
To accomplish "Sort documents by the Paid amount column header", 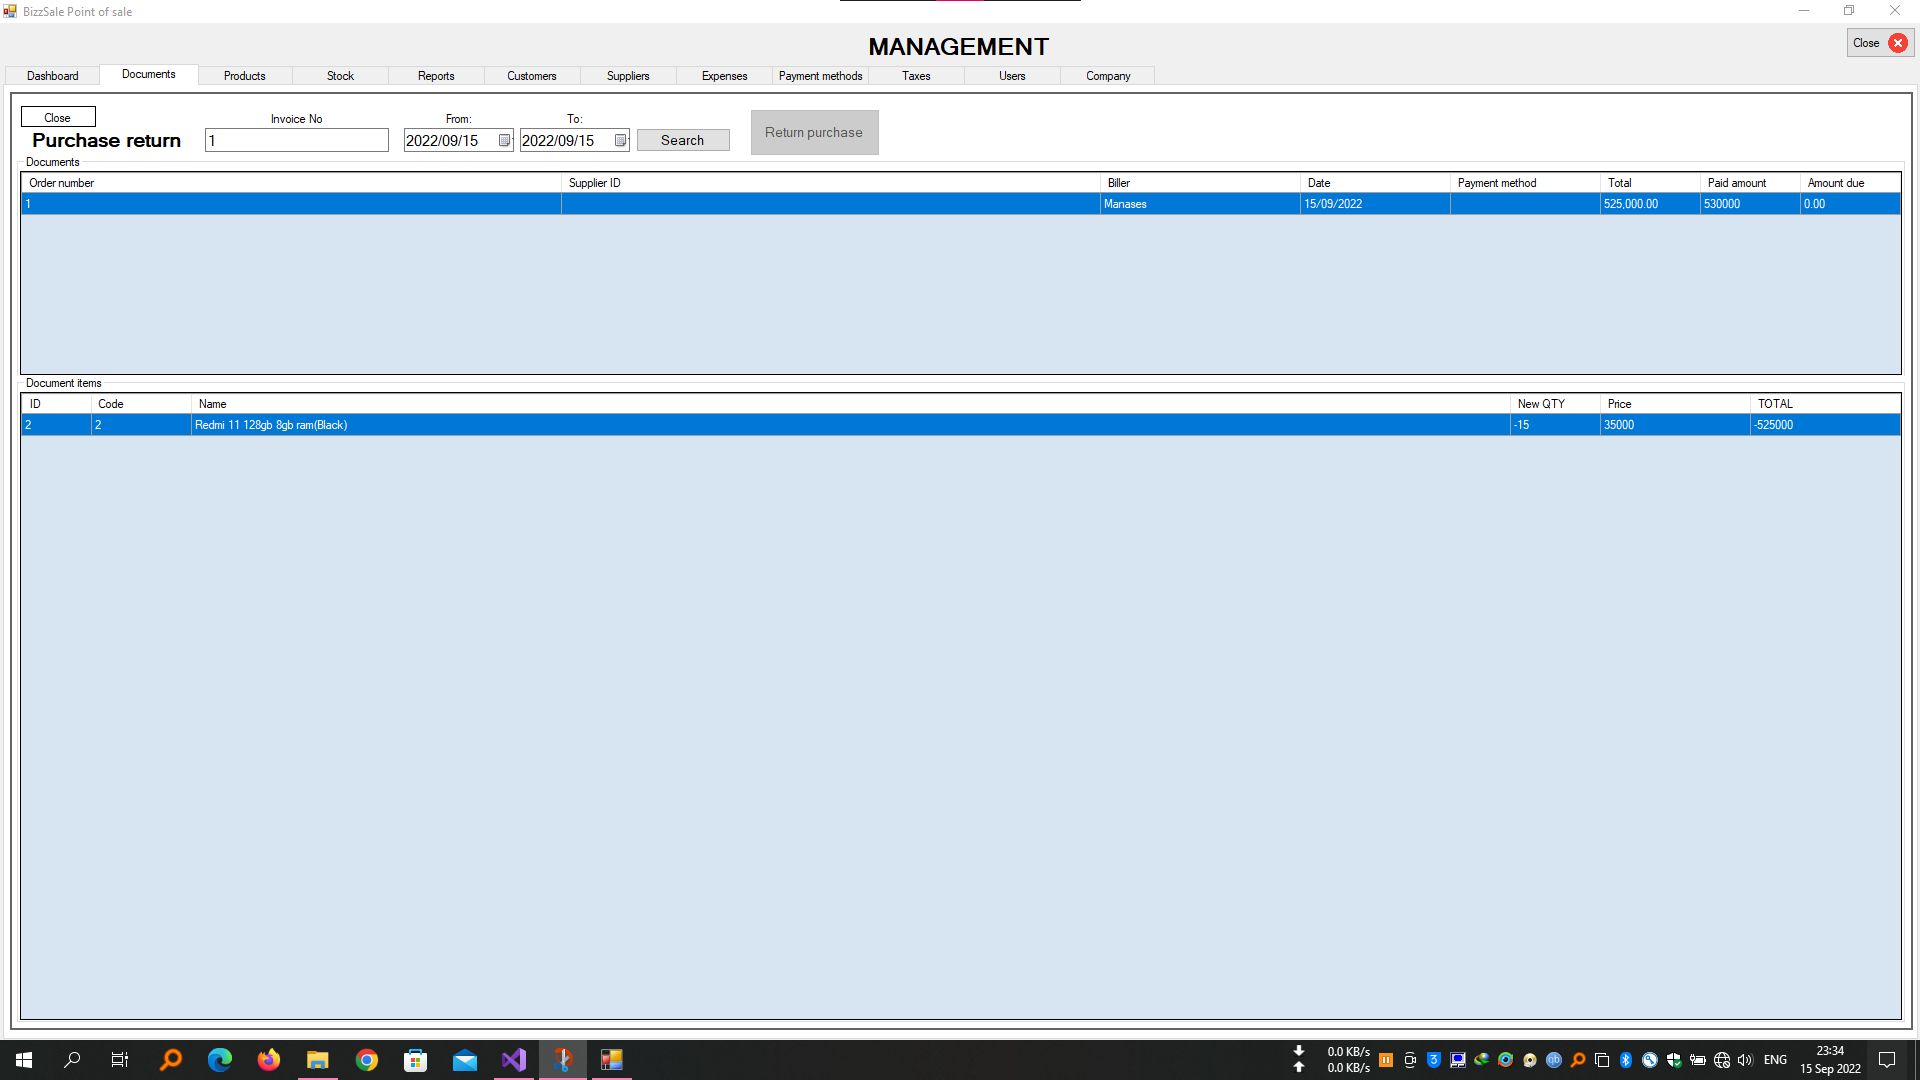I will coord(1737,183).
